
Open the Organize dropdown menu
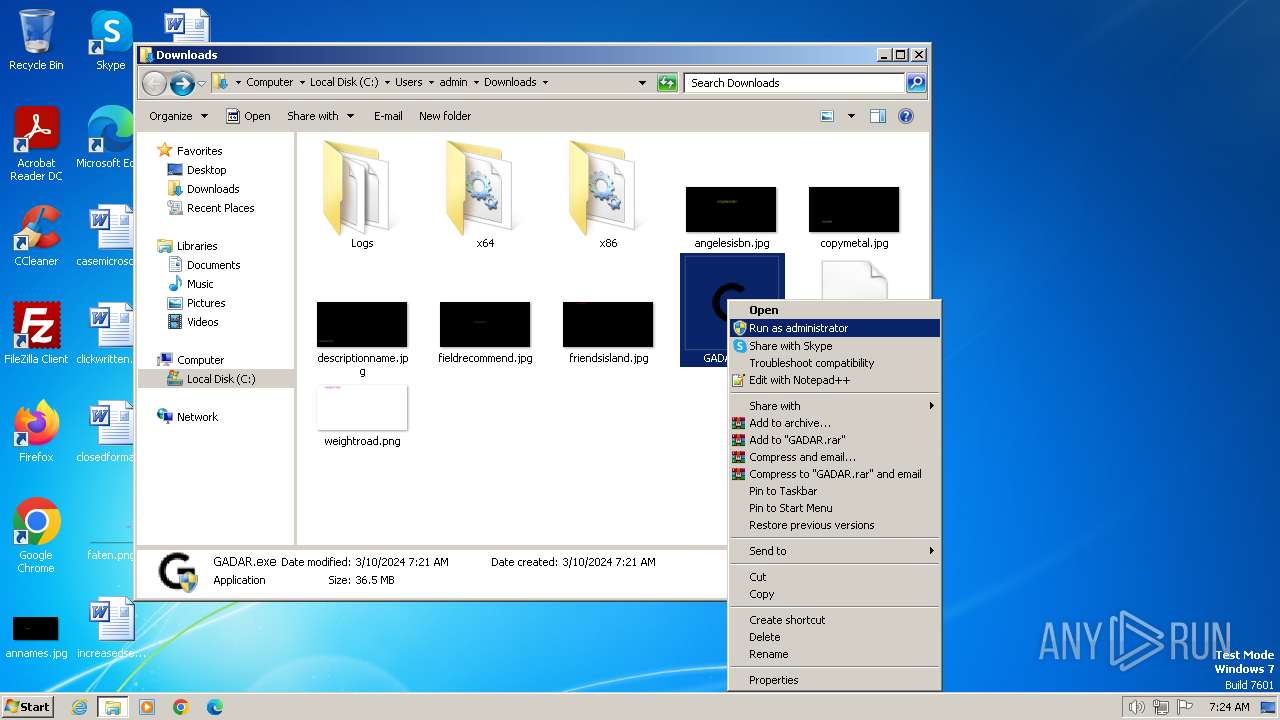point(178,116)
